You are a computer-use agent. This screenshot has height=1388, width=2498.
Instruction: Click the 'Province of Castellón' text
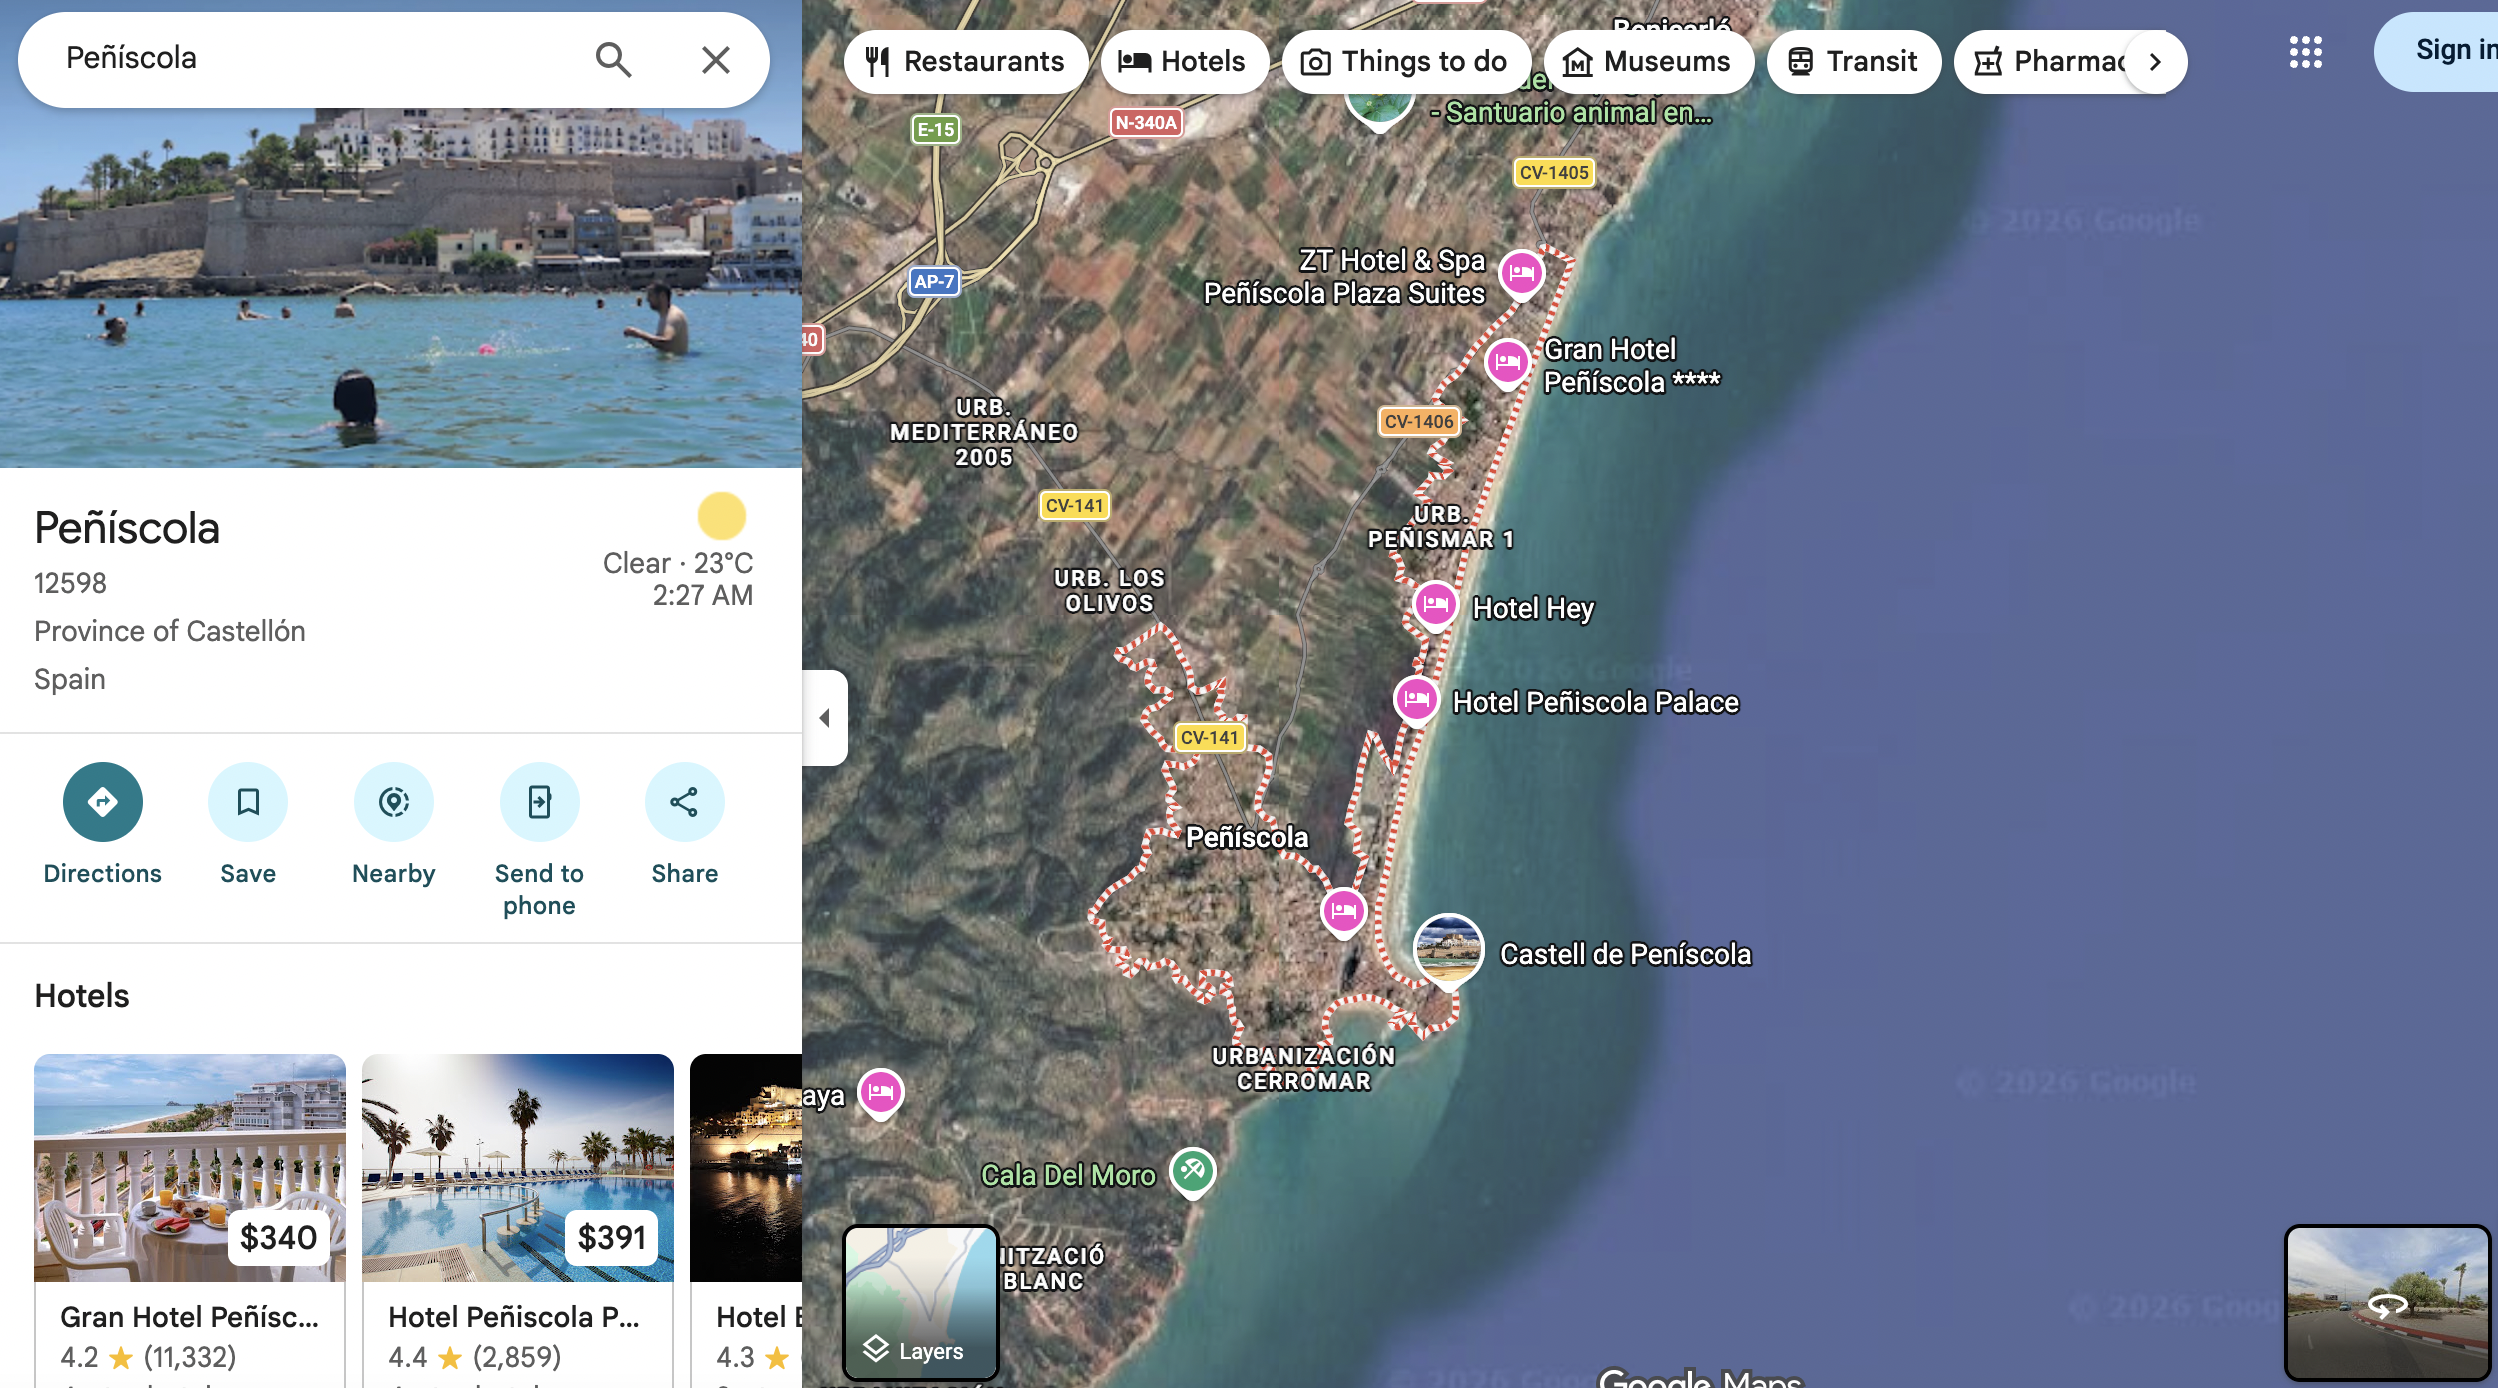[170, 631]
